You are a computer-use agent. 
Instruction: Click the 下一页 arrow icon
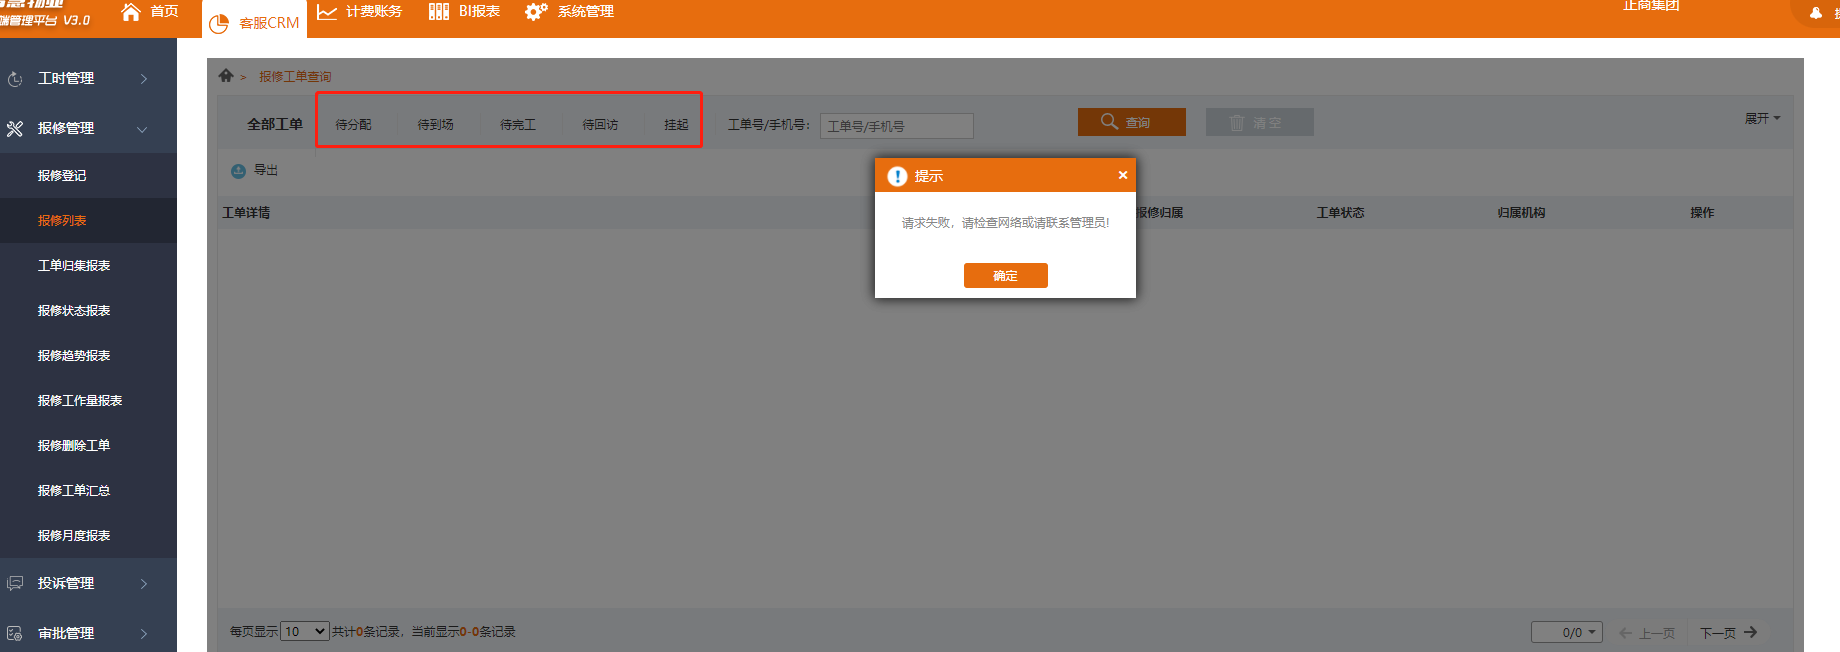click(x=1750, y=632)
